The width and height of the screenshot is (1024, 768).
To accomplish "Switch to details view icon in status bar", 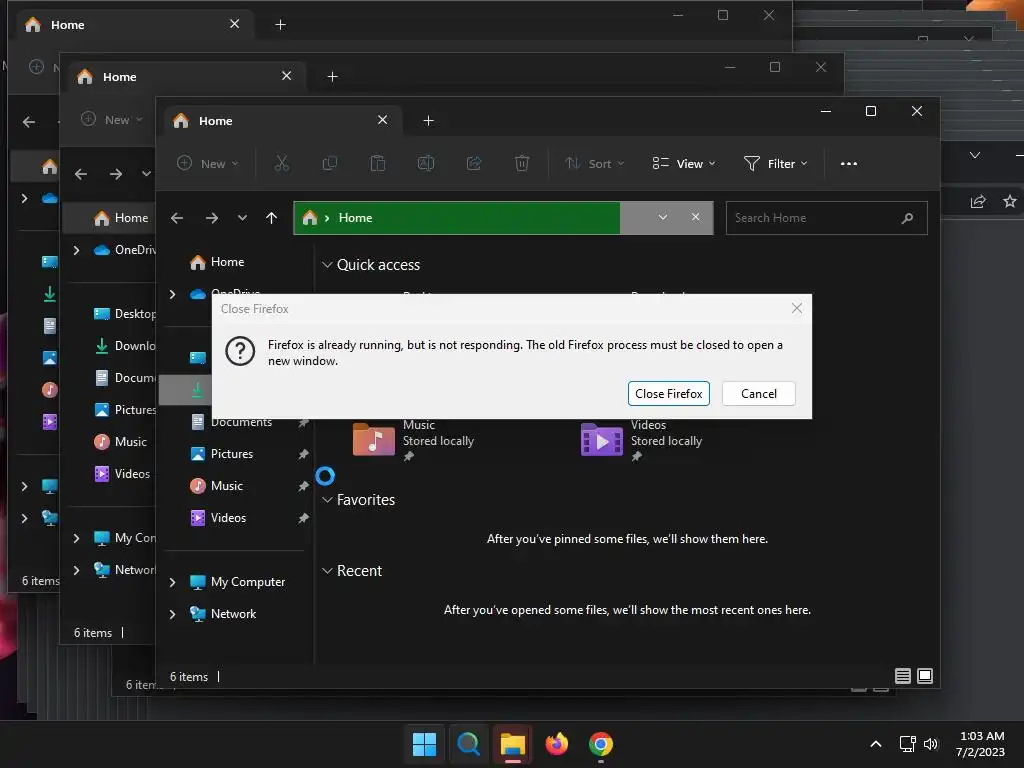I will pos(903,676).
